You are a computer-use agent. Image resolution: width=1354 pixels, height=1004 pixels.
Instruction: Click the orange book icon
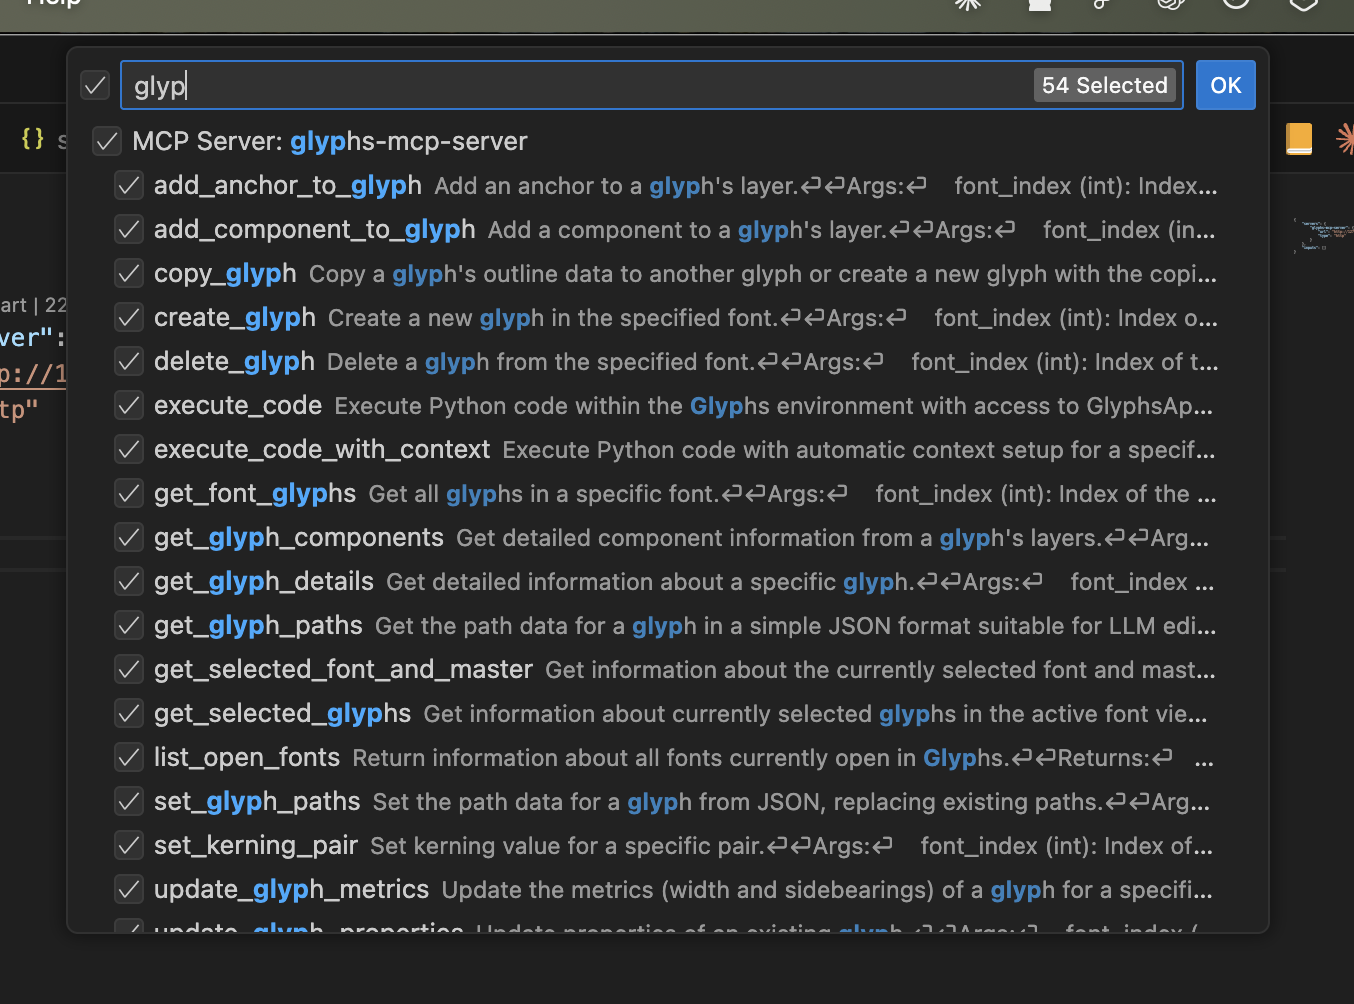point(1298,139)
